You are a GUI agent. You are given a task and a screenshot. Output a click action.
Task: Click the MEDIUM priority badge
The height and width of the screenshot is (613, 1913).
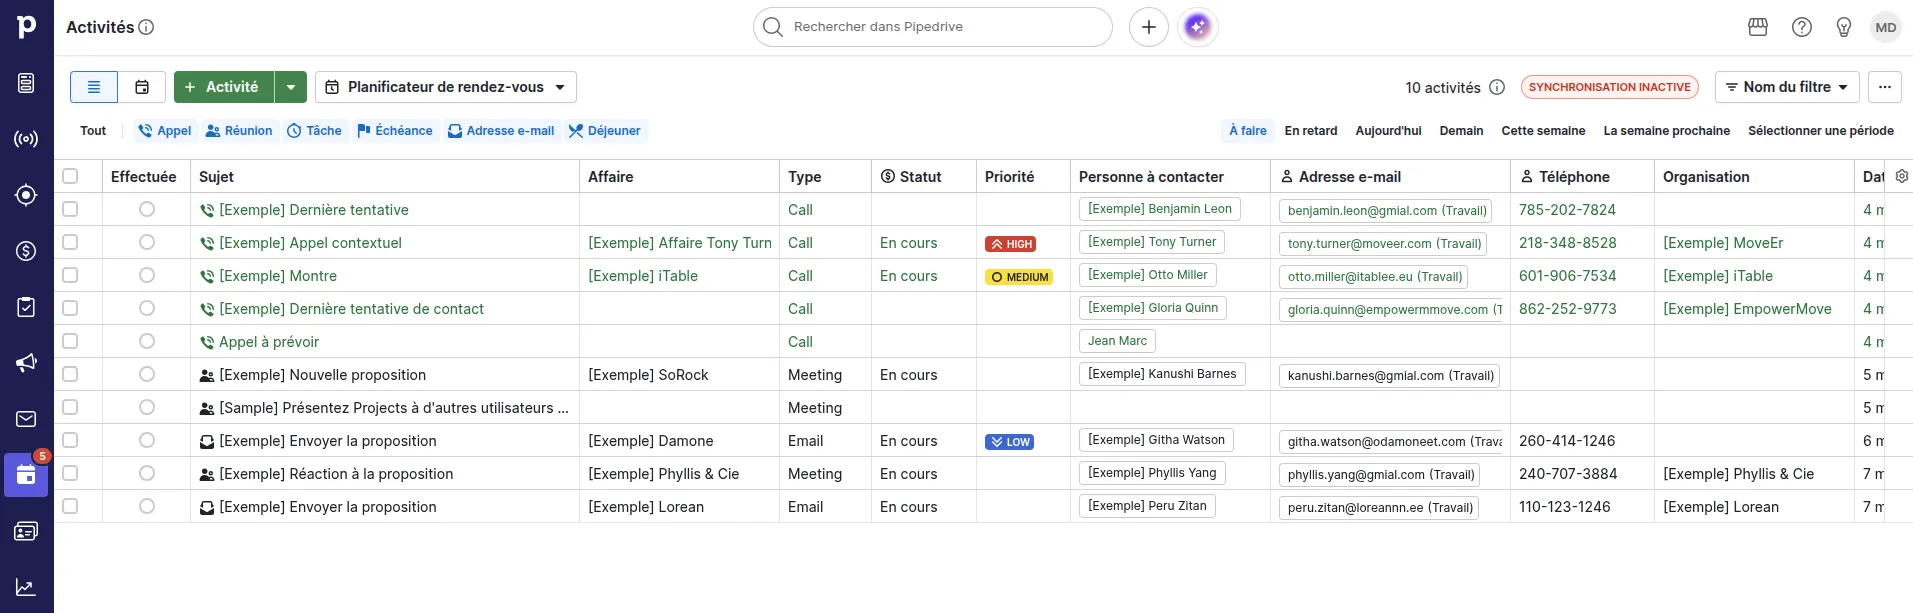[x=1019, y=277]
